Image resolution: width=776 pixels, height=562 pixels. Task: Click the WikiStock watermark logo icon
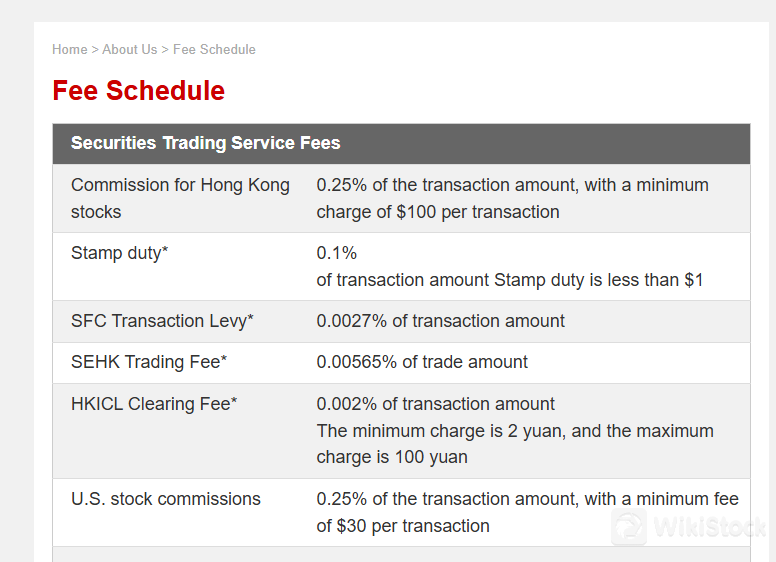point(629,527)
